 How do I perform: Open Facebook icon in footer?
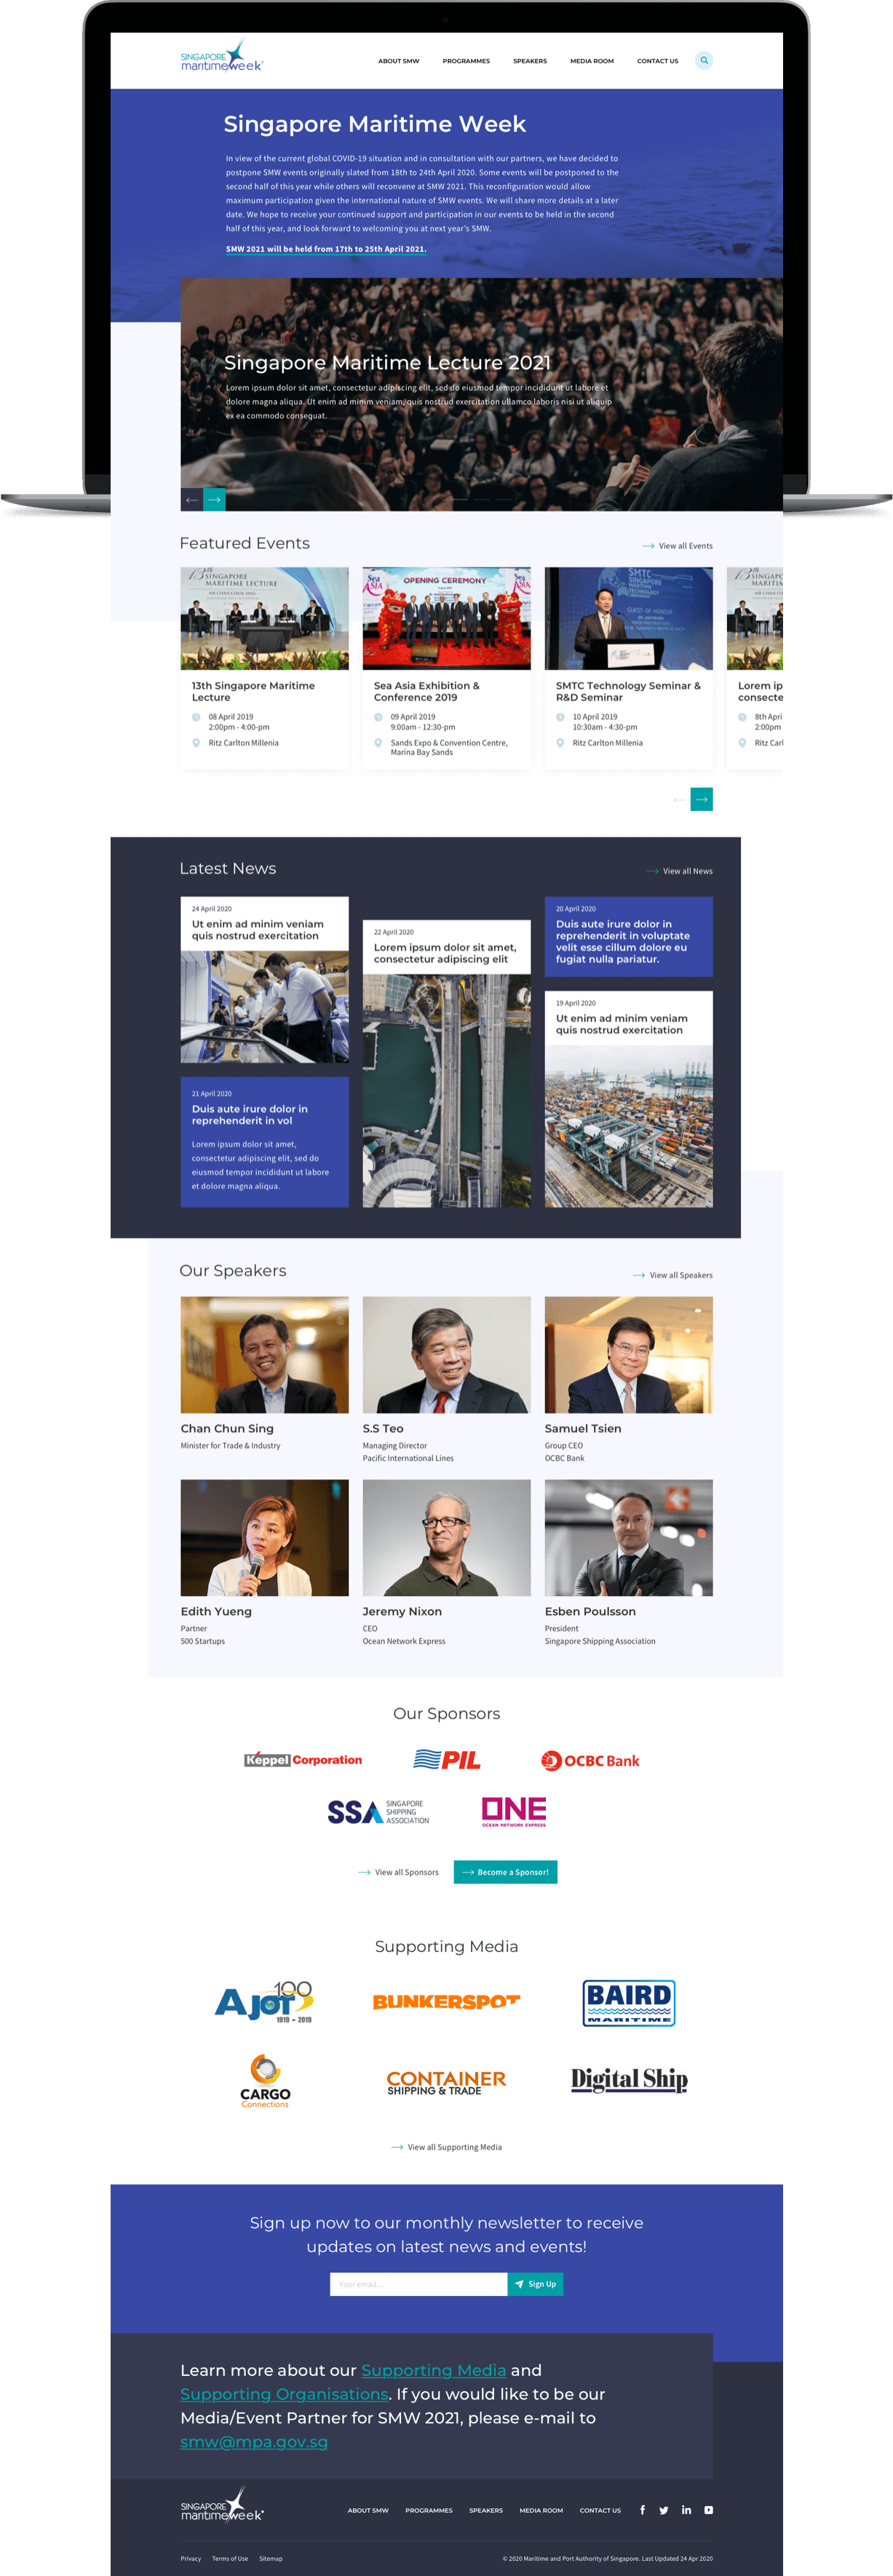tap(642, 2509)
